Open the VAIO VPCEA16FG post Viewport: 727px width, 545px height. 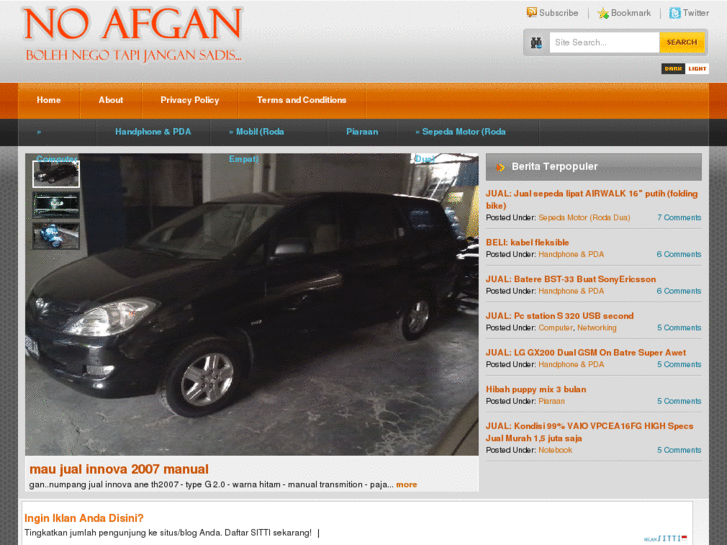[x=589, y=432]
